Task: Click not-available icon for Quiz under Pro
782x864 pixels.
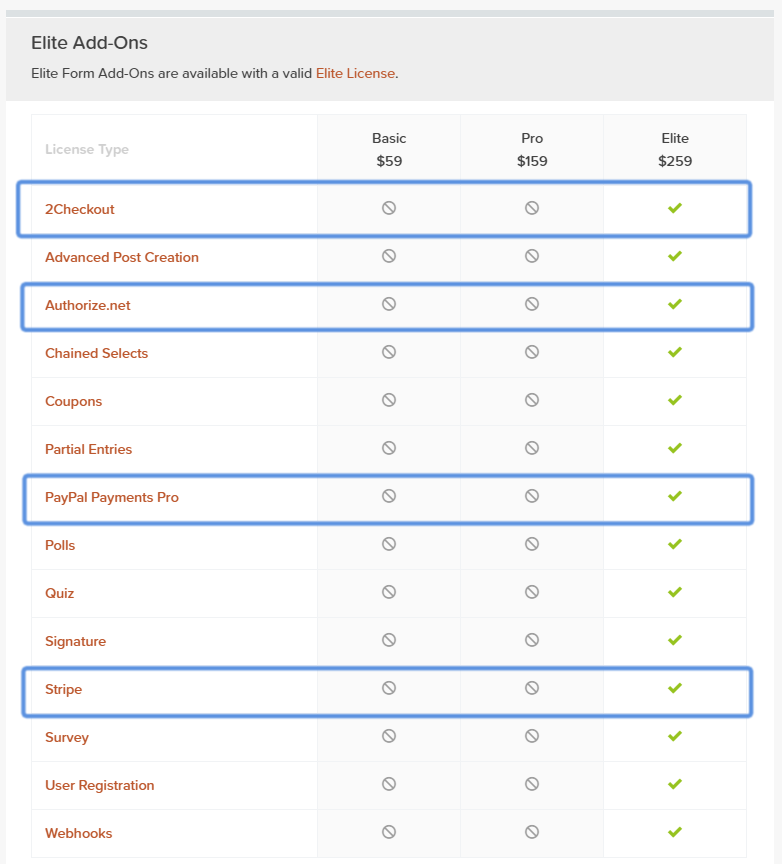Action: point(532,592)
